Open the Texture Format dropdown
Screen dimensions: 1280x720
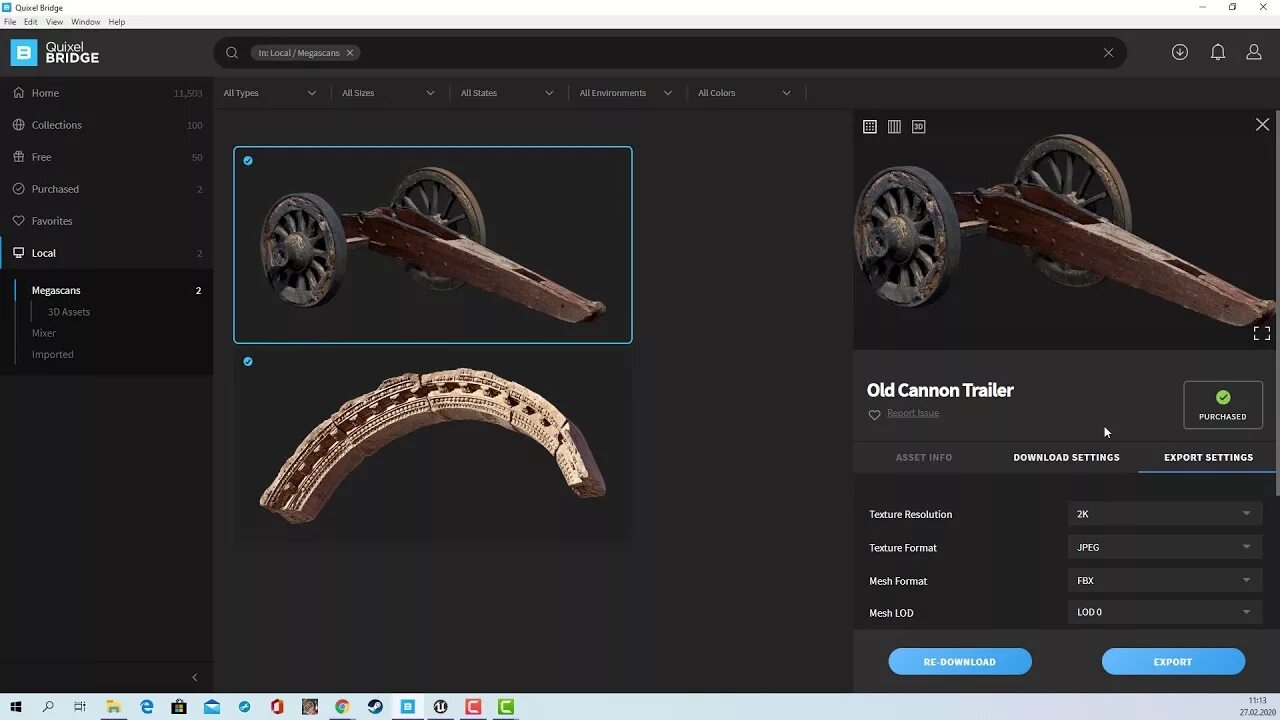(1165, 547)
